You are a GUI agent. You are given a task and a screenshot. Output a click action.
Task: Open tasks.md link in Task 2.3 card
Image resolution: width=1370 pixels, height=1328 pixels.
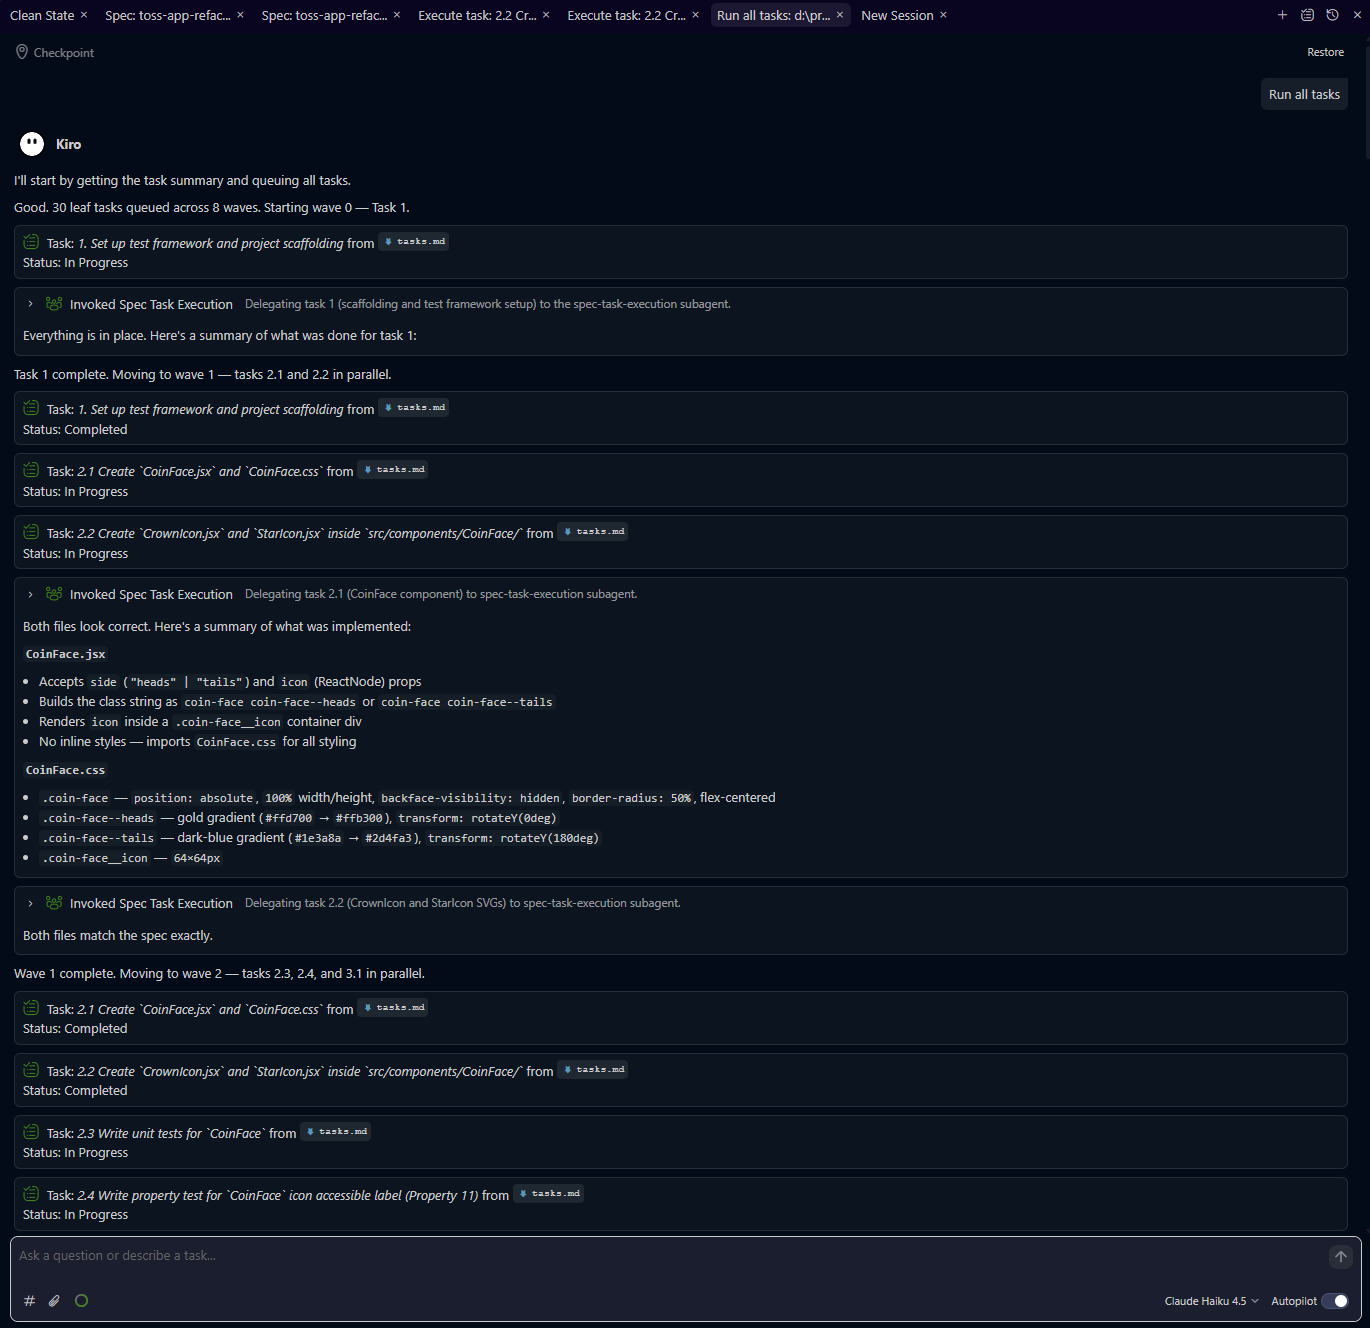click(336, 1132)
